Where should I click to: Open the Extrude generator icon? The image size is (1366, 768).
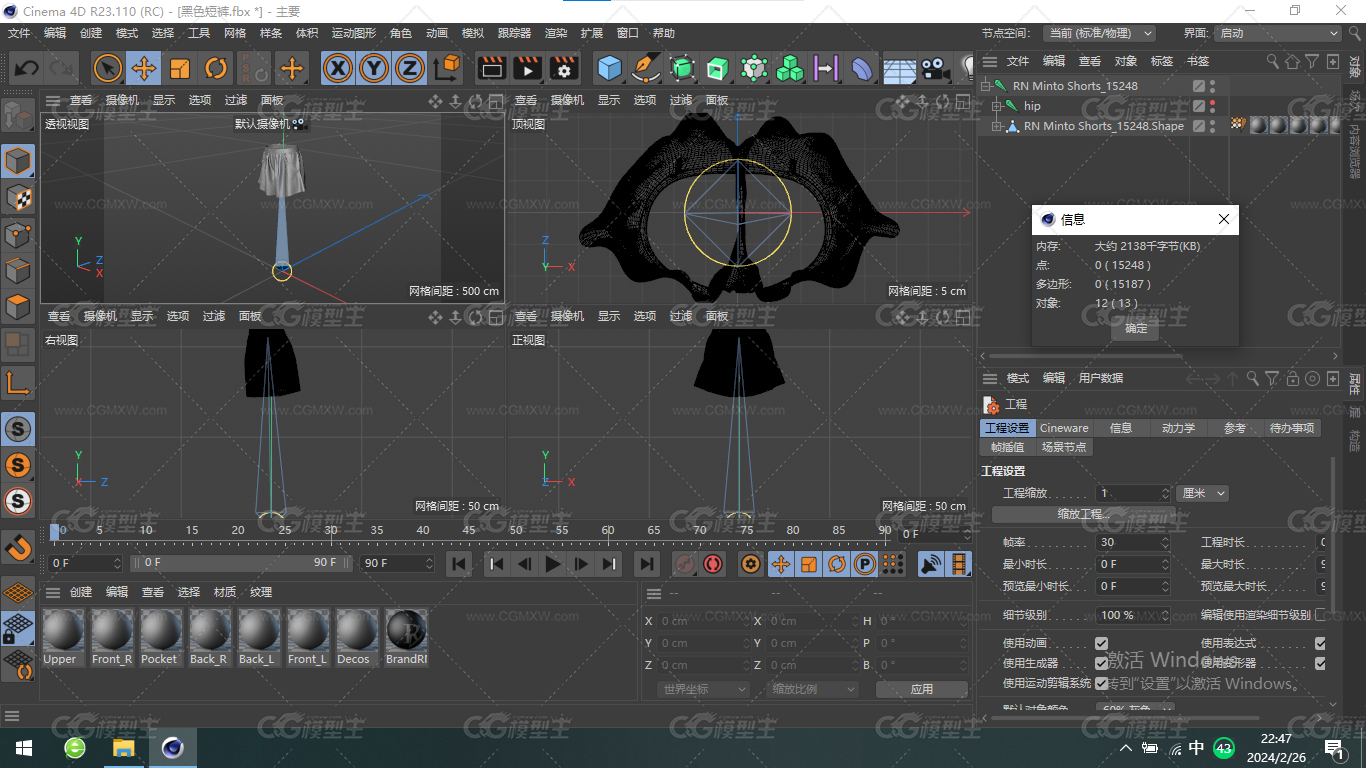point(718,68)
